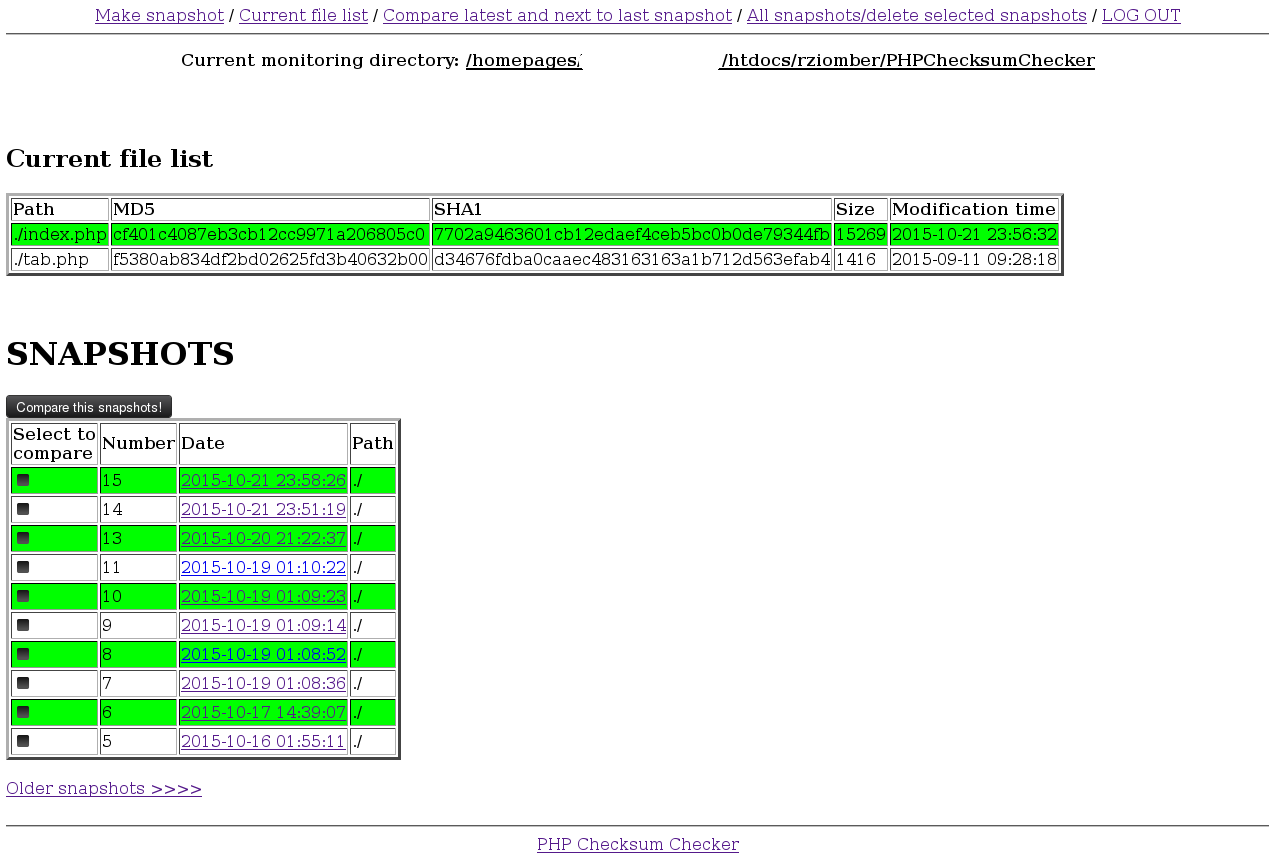Screen dimensions: 1269x862
Task: Check snapshot 7's compare checkbox
Action: (x=23, y=683)
